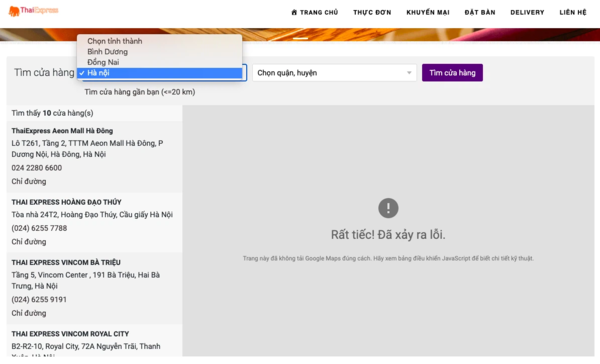600x364 pixels.
Task: Open LIÊN HỆ page
Action: (573, 13)
